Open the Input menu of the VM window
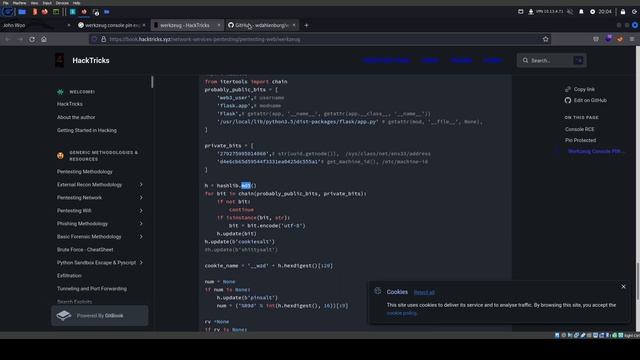This screenshot has height=360, width=640. click(x=47, y=3)
